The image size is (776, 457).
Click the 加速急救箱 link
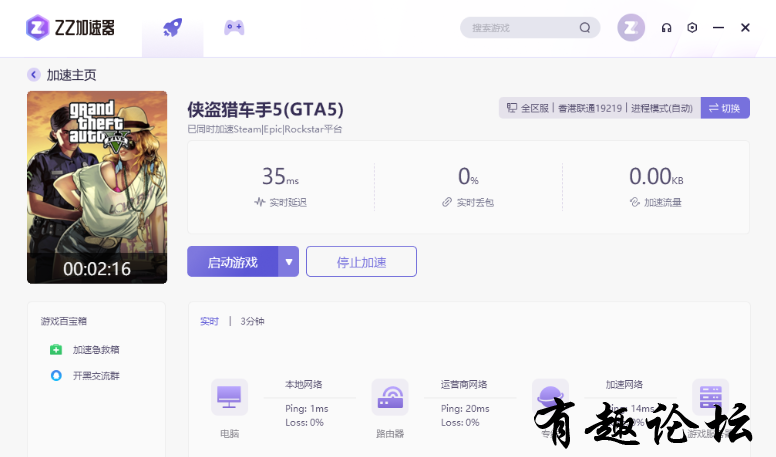click(96, 350)
